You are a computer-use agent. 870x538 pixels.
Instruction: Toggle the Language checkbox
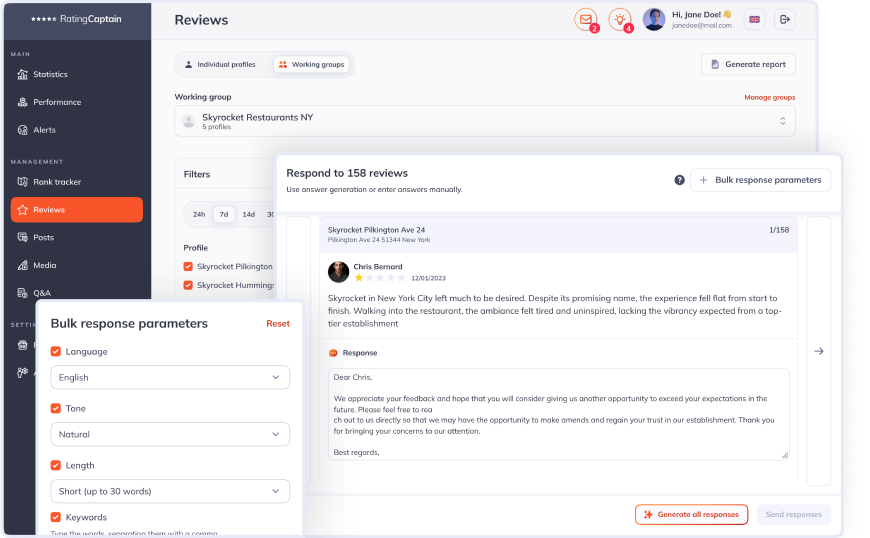[x=55, y=351]
